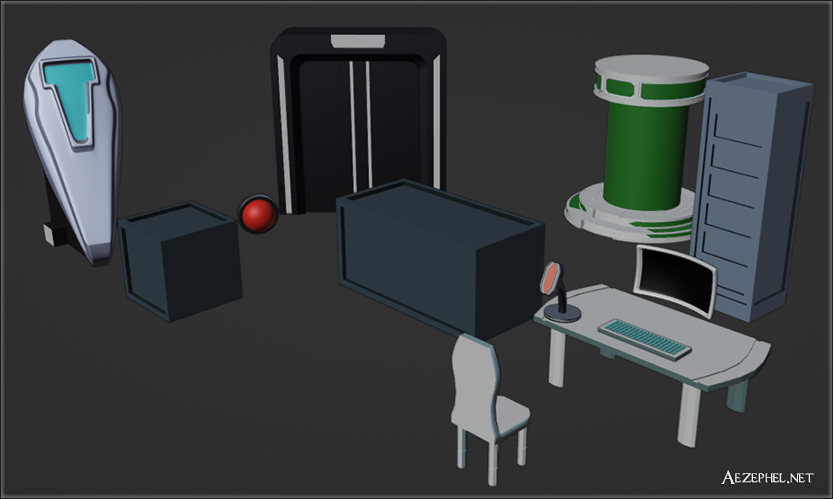This screenshot has width=833, height=499.
Task: Select the green cylinder tank model
Action: [636, 148]
